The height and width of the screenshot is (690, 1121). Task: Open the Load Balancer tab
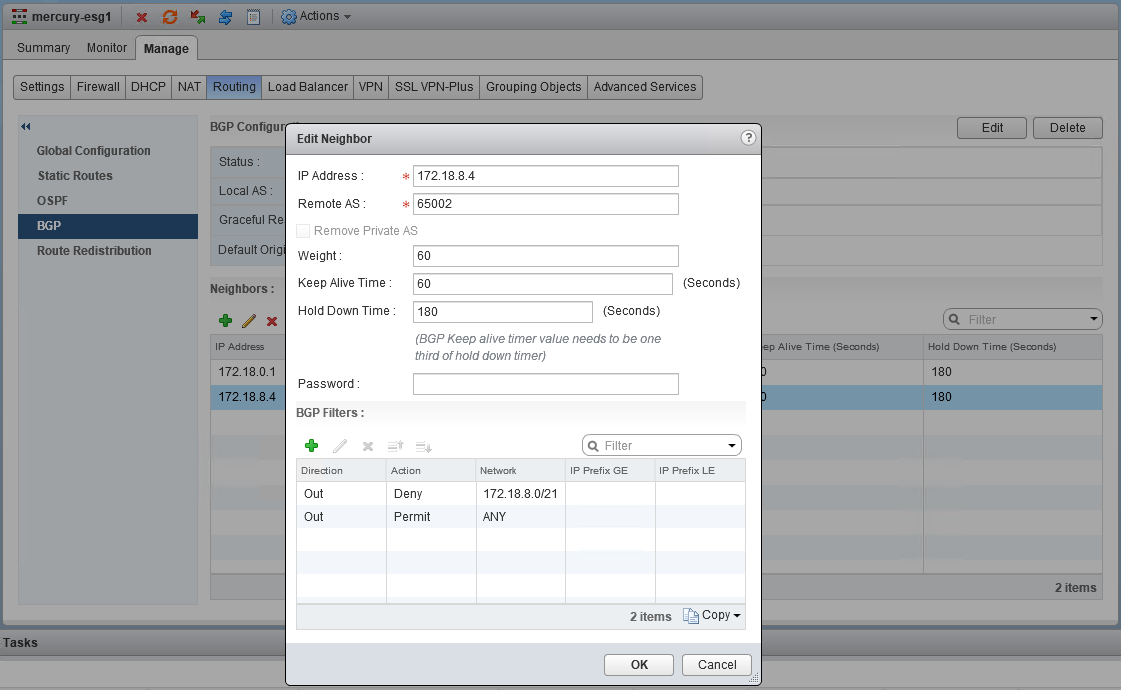[x=307, y=87]
